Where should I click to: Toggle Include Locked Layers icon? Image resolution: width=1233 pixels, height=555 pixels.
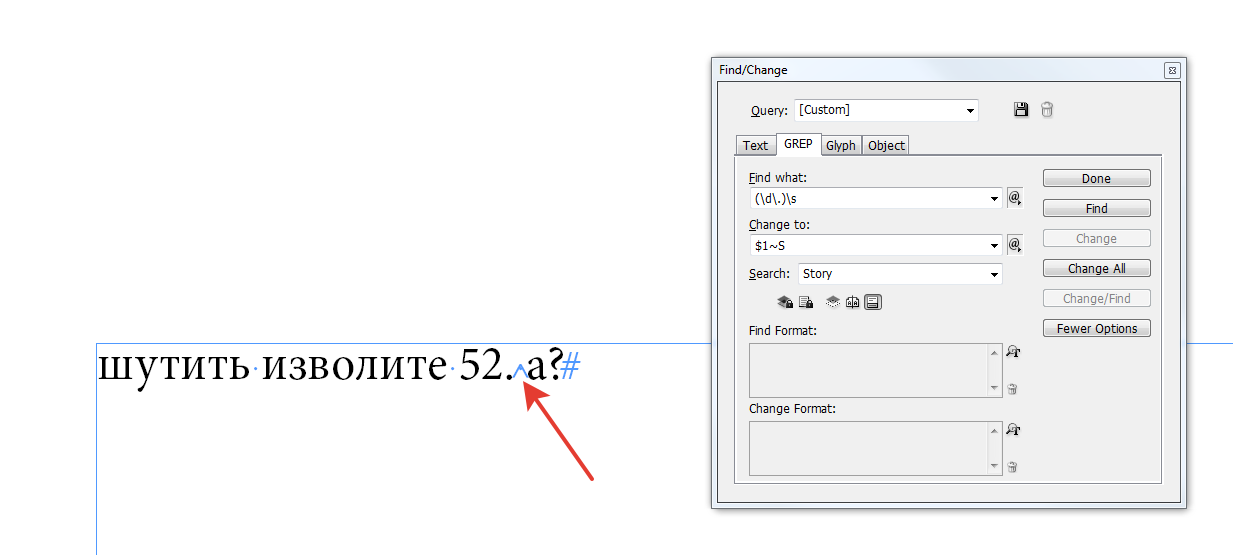pyautogui.click(x=785, y=302)
